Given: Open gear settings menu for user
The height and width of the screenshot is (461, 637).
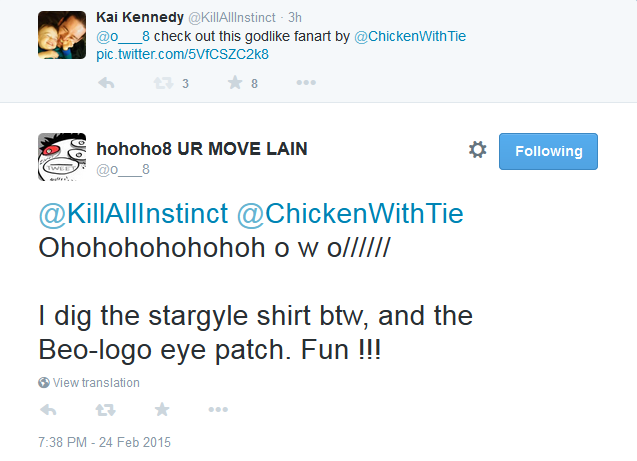Looking at the screenshot, I should [x=477, y=150].
